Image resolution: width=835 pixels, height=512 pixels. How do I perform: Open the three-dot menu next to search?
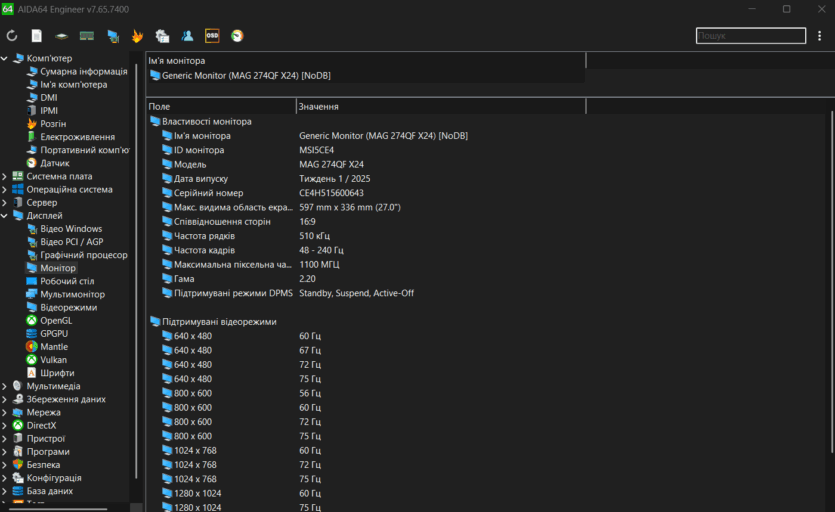coord(820,36)
